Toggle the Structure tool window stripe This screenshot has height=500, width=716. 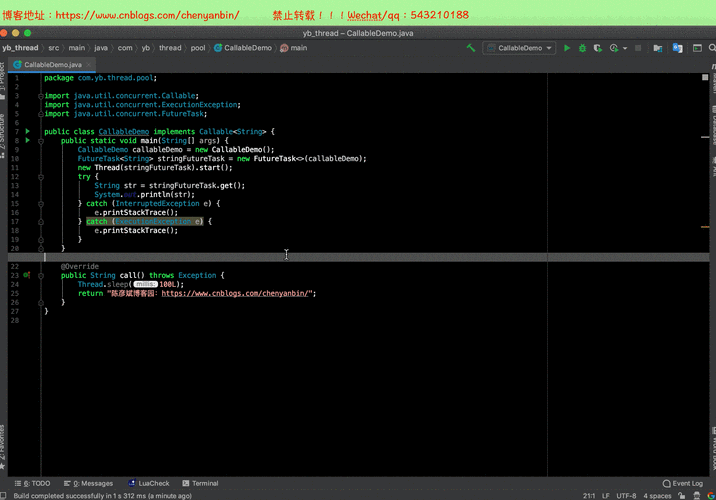[x=3, y=137]
